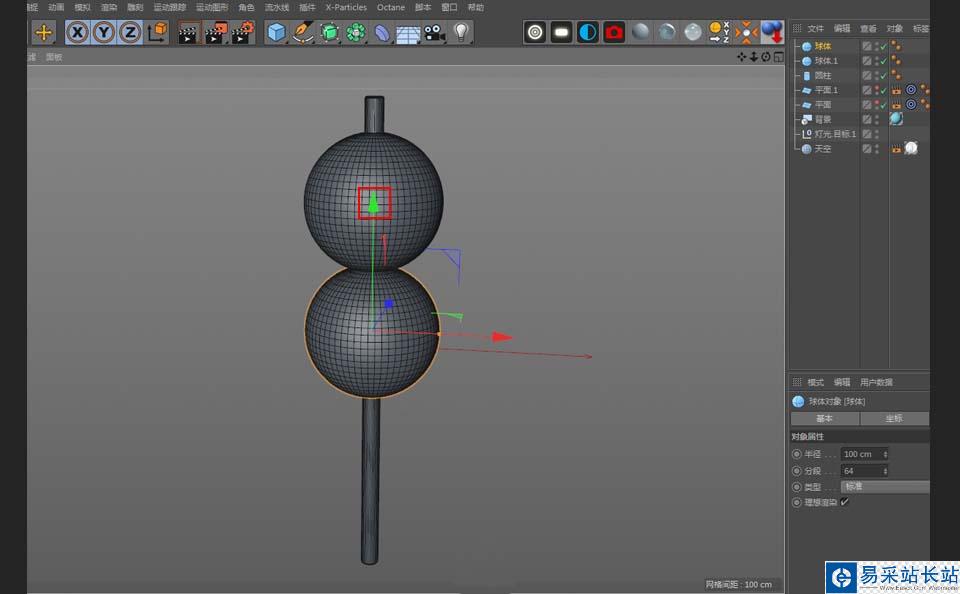Open the 运动图形 menu
Screen dimensions: 960x594
pyautogui.click(x=212, y=7)
